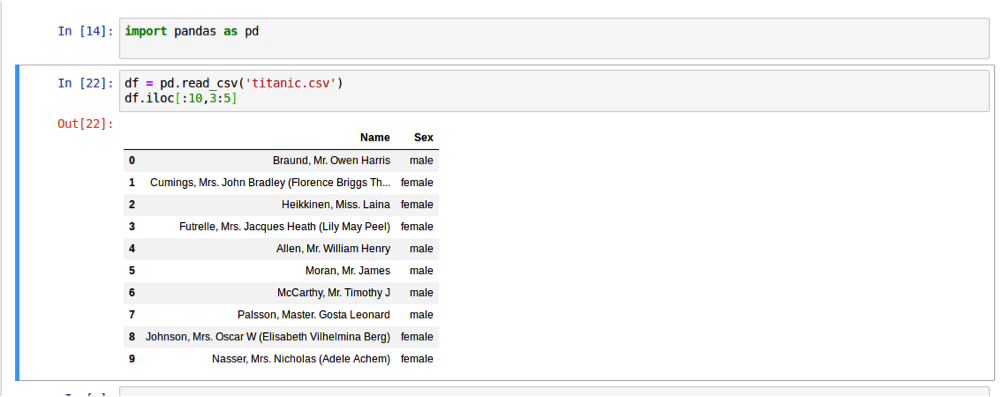Select Heikkinen, Miss. Laina name cell
This screenshot has height=397, width=1004.
coord(336,204)
